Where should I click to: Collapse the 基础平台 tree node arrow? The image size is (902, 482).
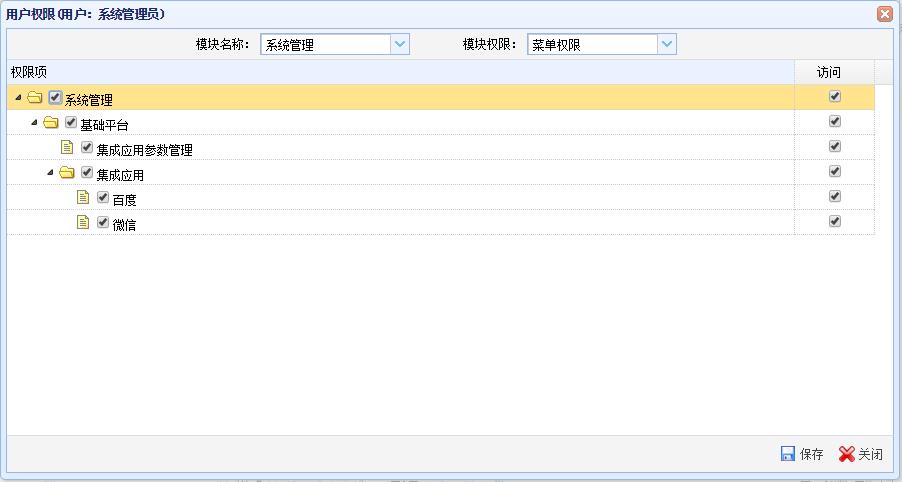coord(35,123)
